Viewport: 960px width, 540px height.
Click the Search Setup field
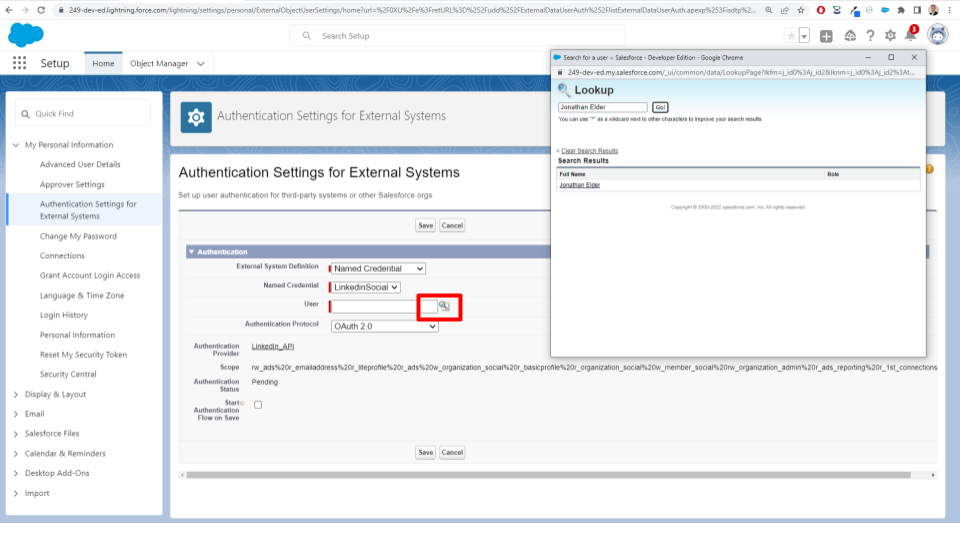[x=457, y=36]
